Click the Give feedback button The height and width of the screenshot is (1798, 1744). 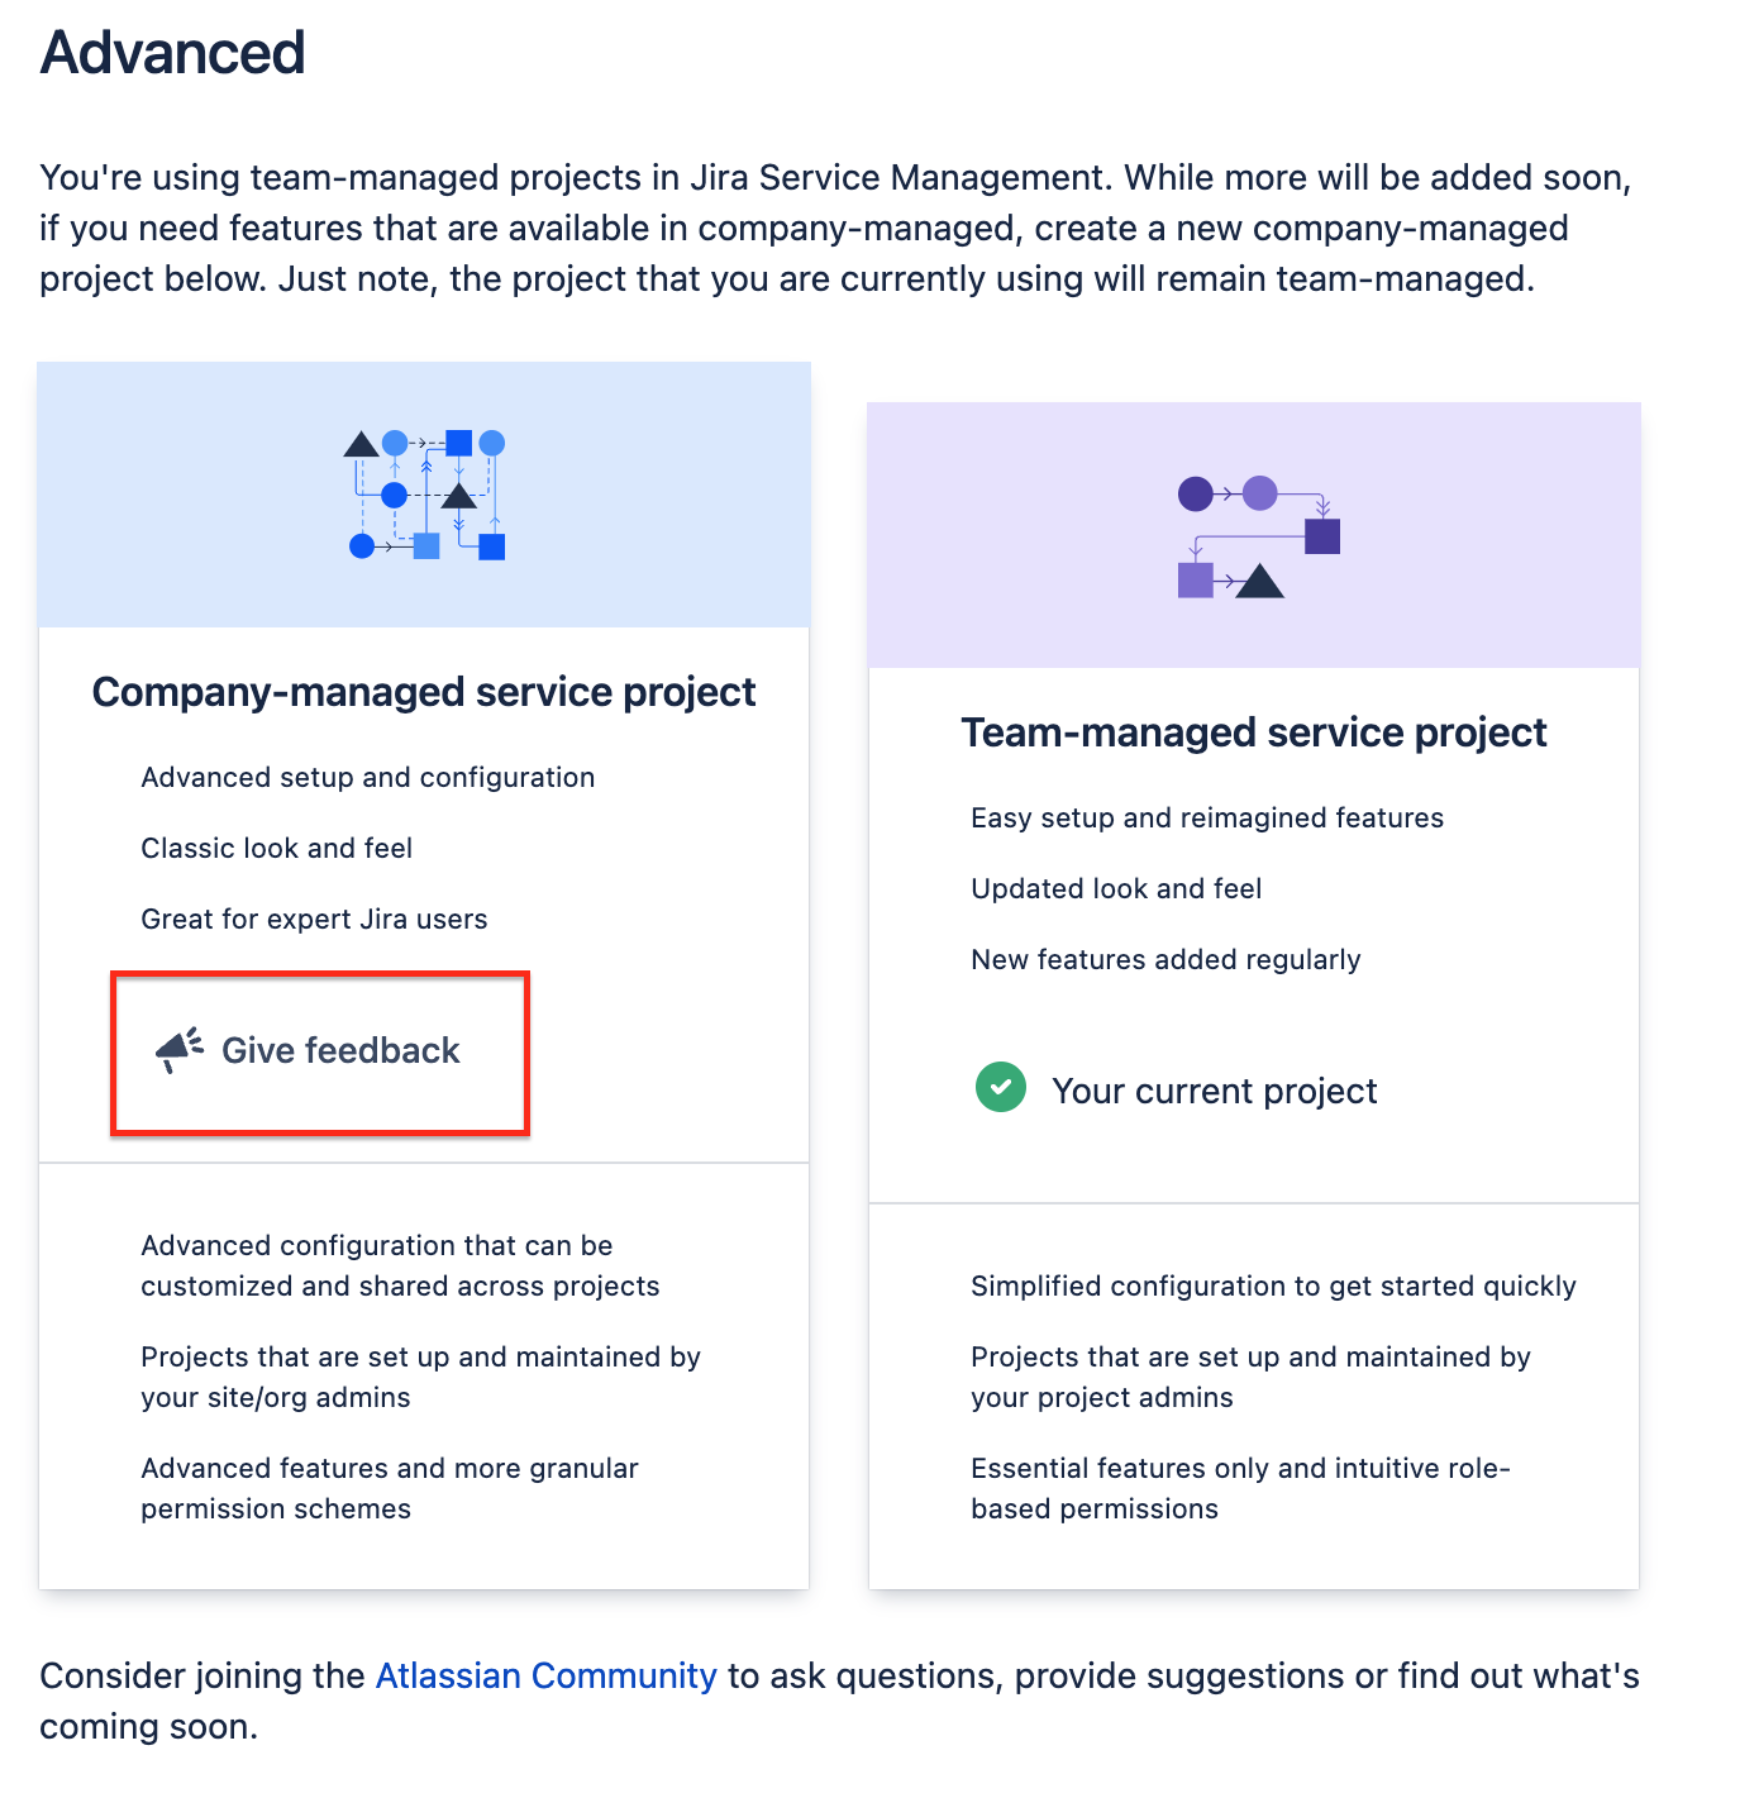point(319,1050)
